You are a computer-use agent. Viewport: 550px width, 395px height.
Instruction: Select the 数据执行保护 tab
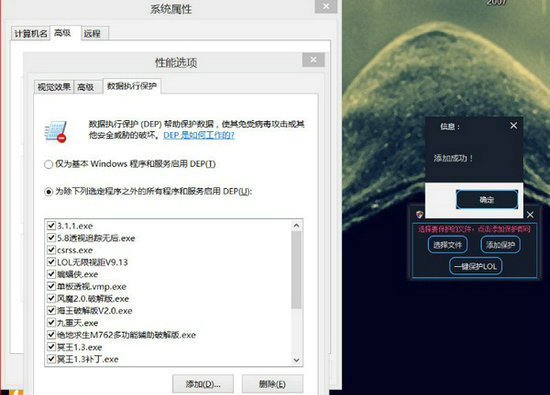132,86
